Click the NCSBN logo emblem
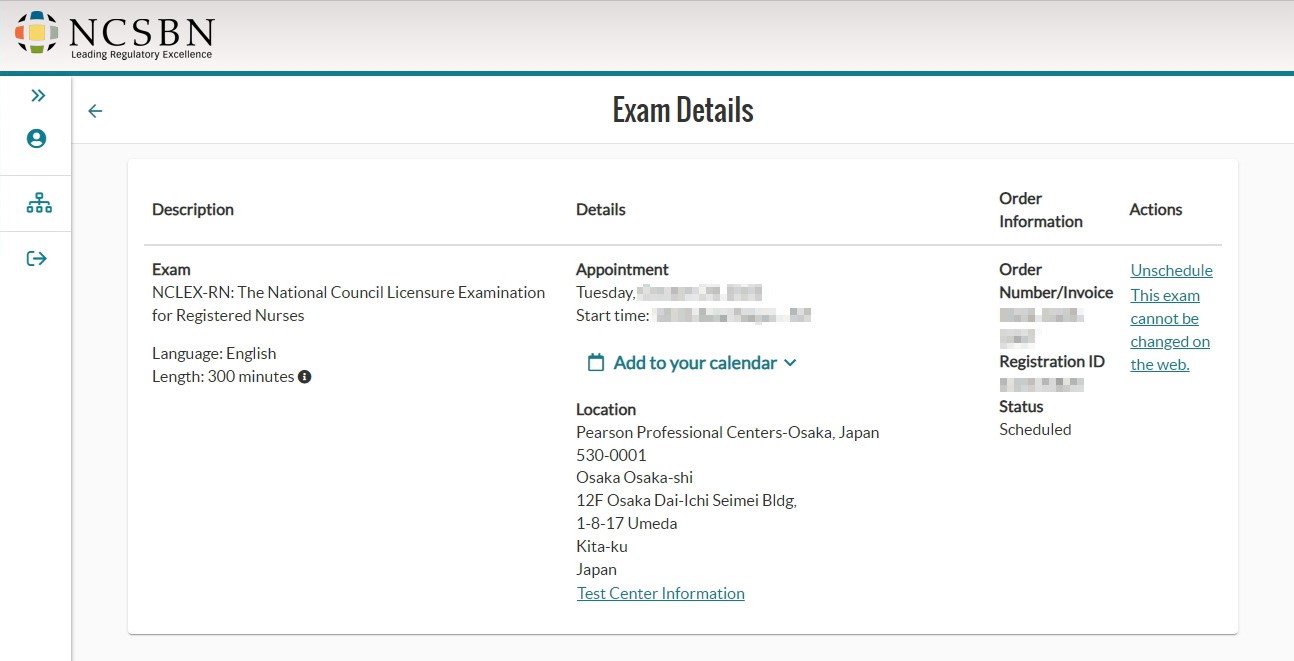Viewport: 1294px width, 661px height. [37, 33]
